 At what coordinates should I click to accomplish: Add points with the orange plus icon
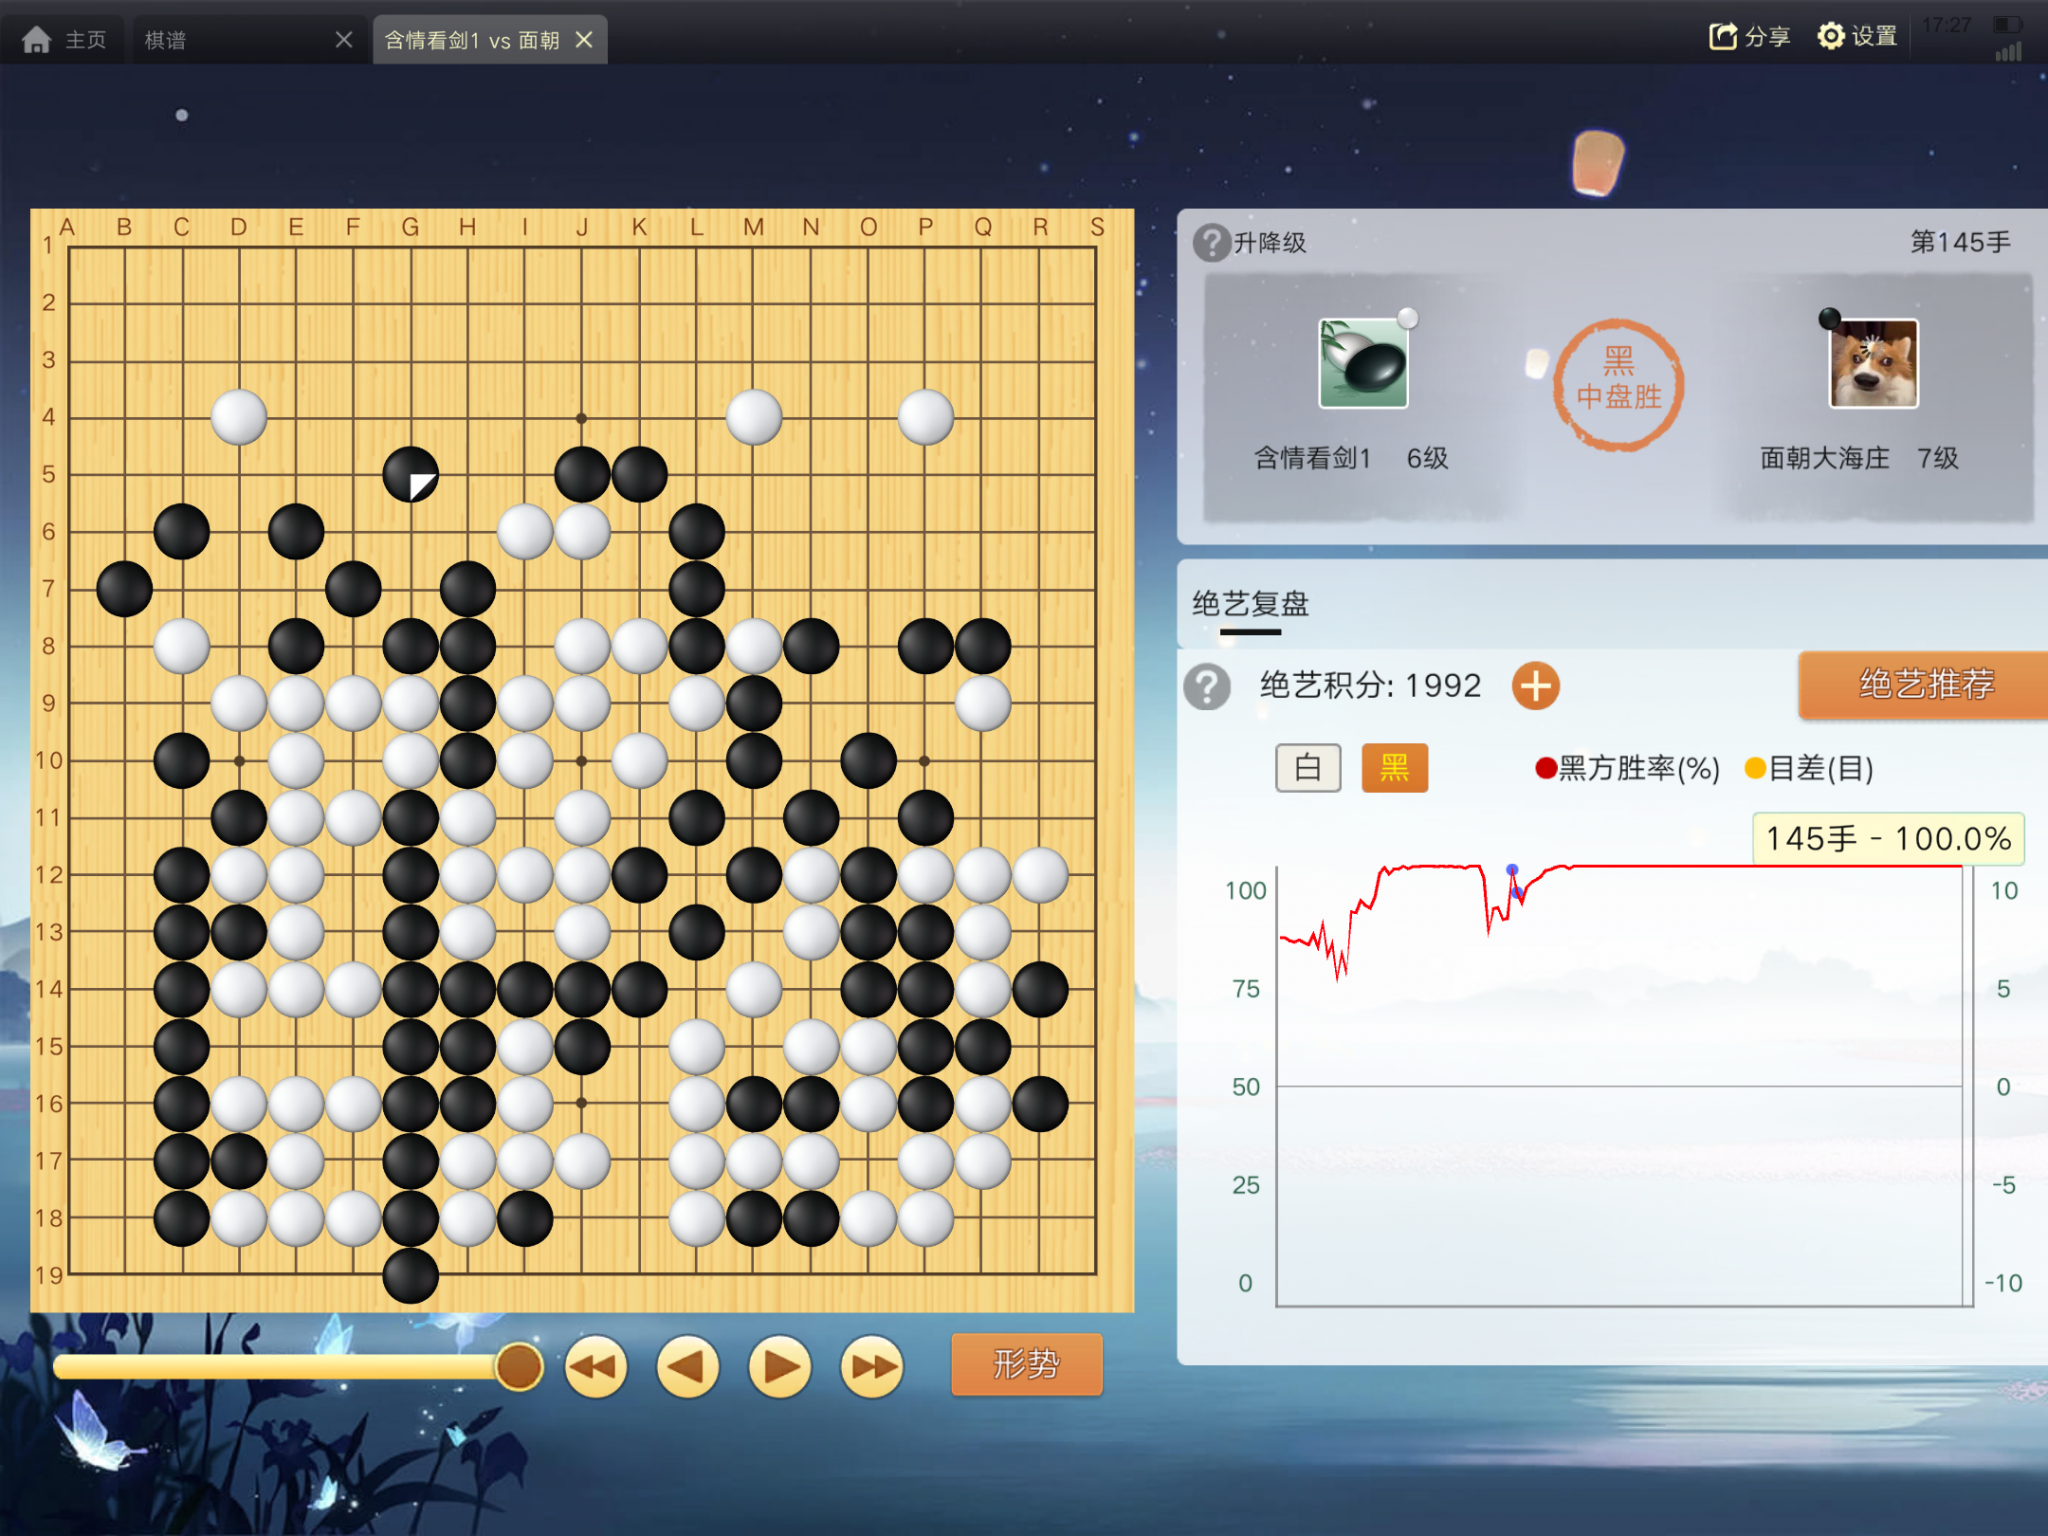(x=1535, y=686)
